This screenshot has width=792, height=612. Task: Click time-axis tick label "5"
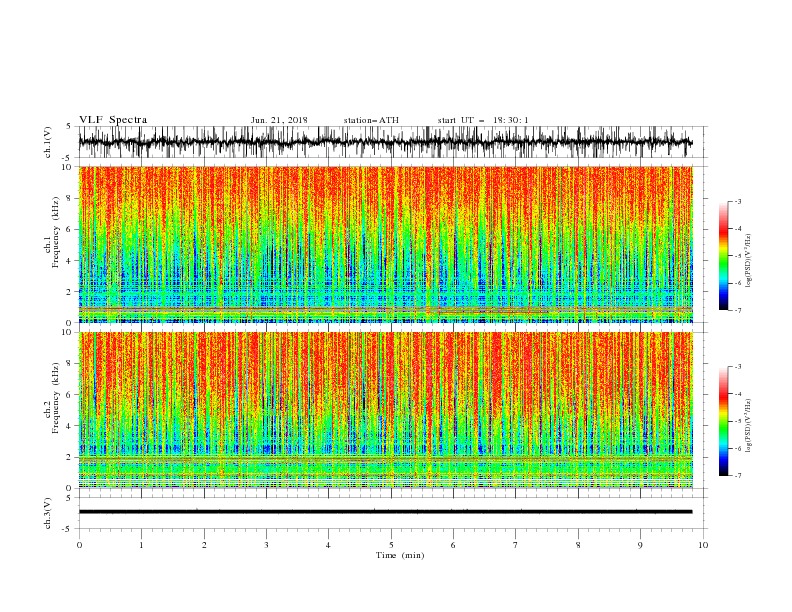point(391,545)
